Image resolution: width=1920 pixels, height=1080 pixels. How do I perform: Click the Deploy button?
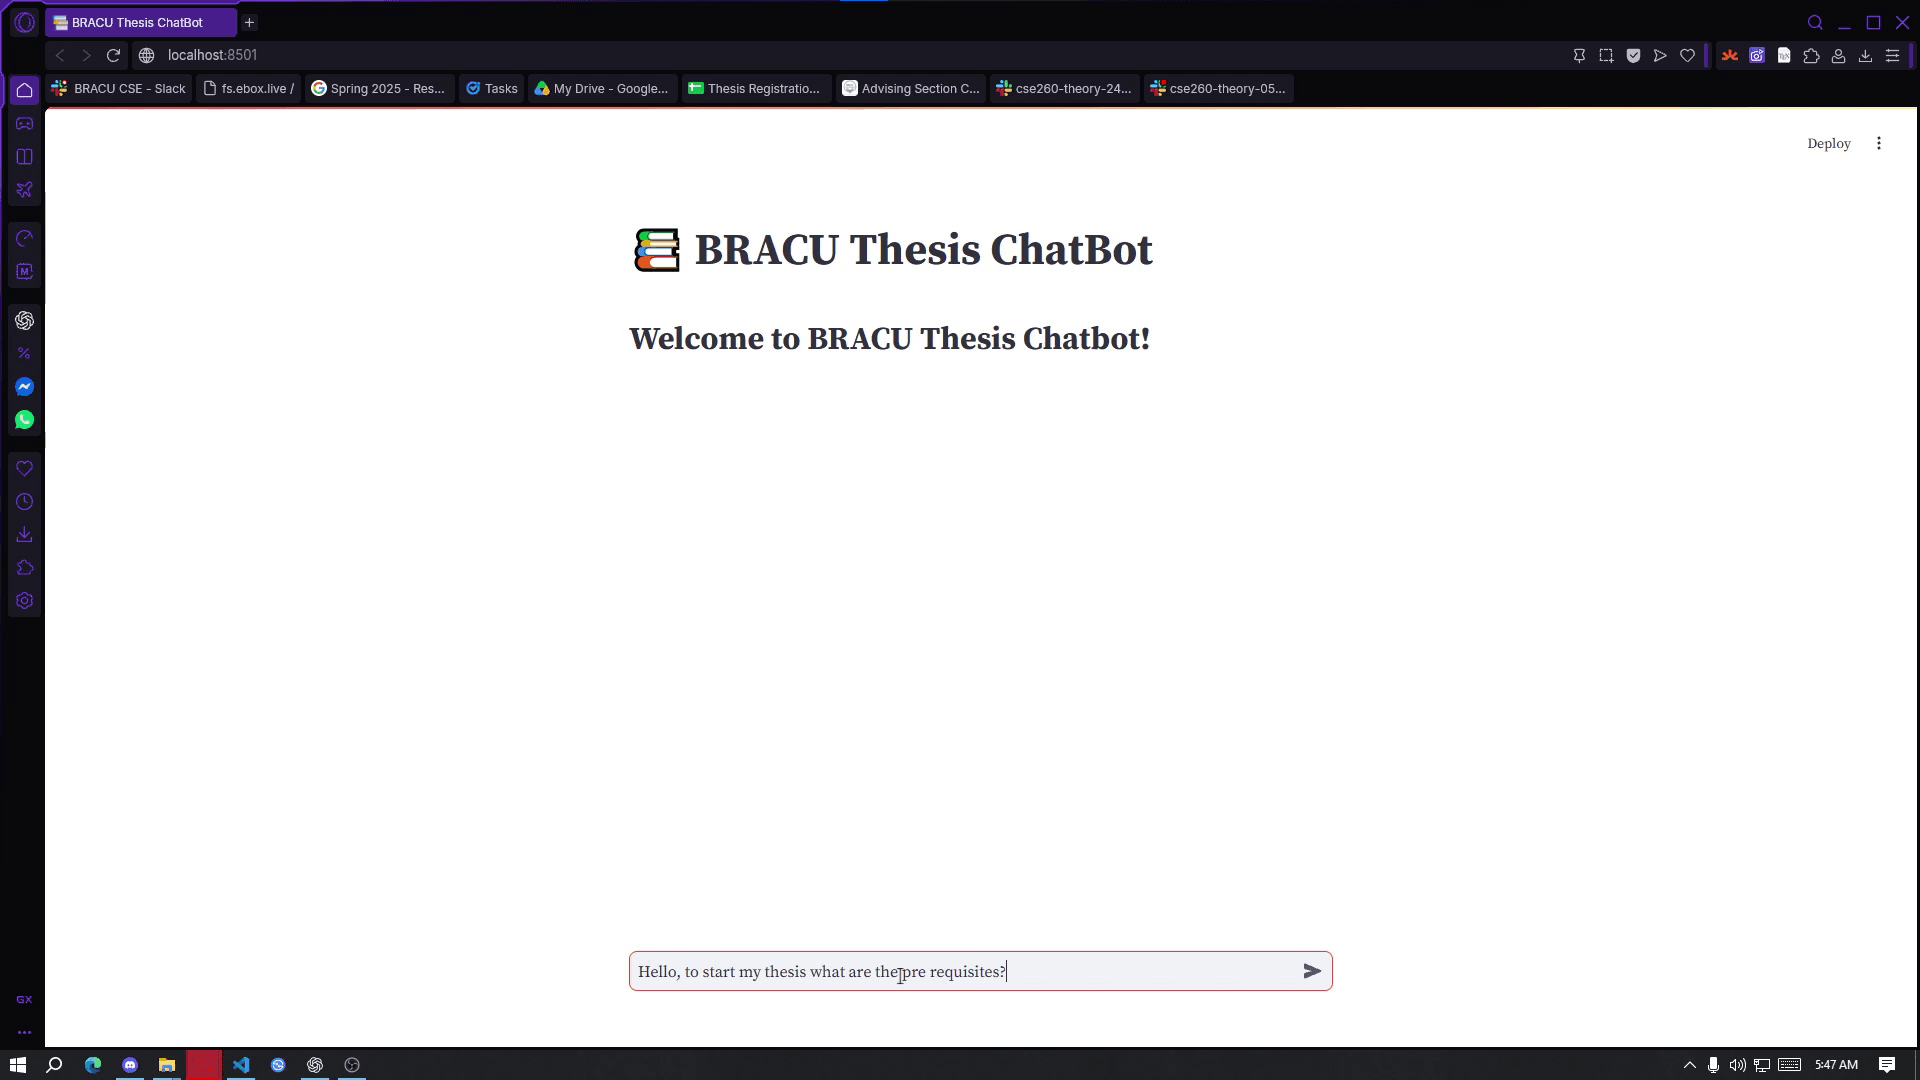[1828, 143]
